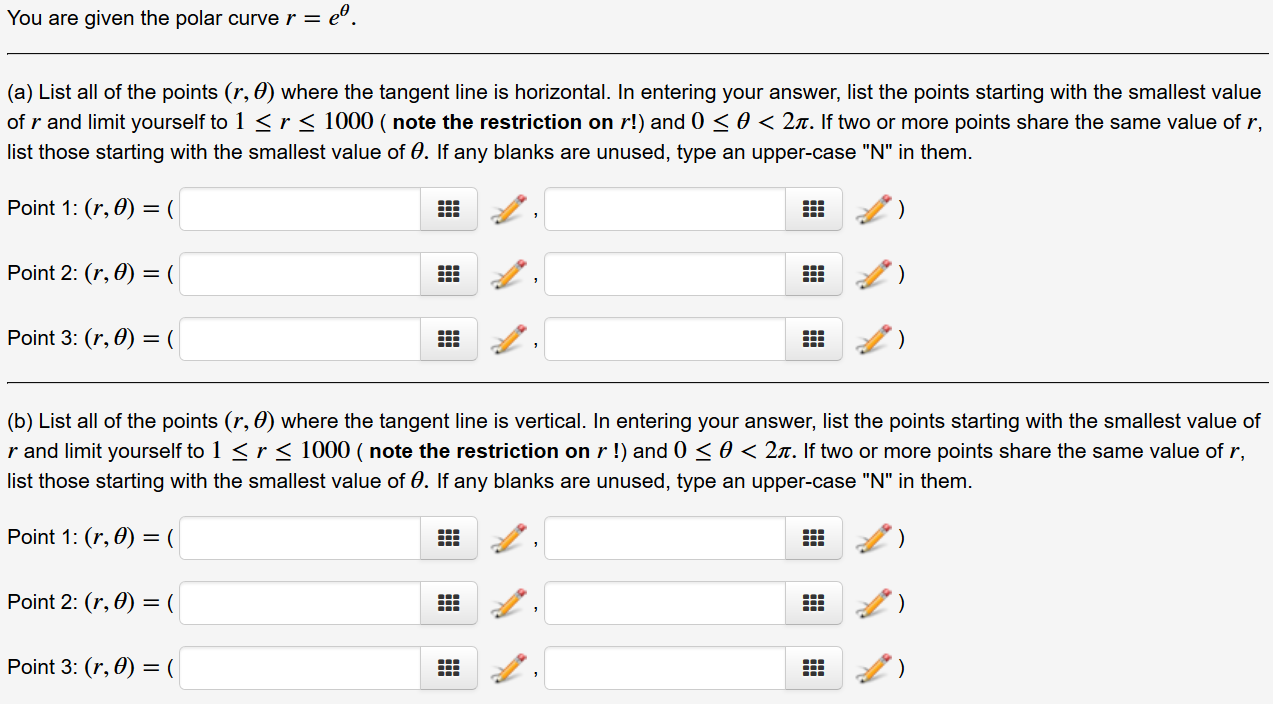The height and width of the screenshot is (704, 1273).
Task: Click the pencil editor icon for Point 2 theta in part (b)
Action: pyautogui.click(x=872, y=603)
